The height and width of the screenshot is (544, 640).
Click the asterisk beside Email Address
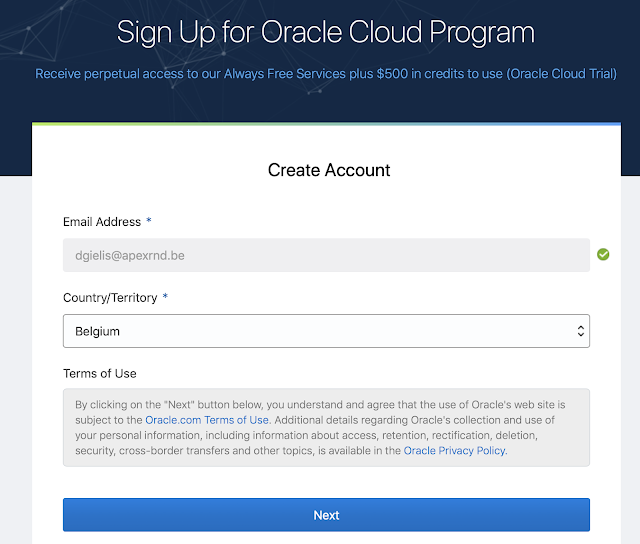pos(149,221)
